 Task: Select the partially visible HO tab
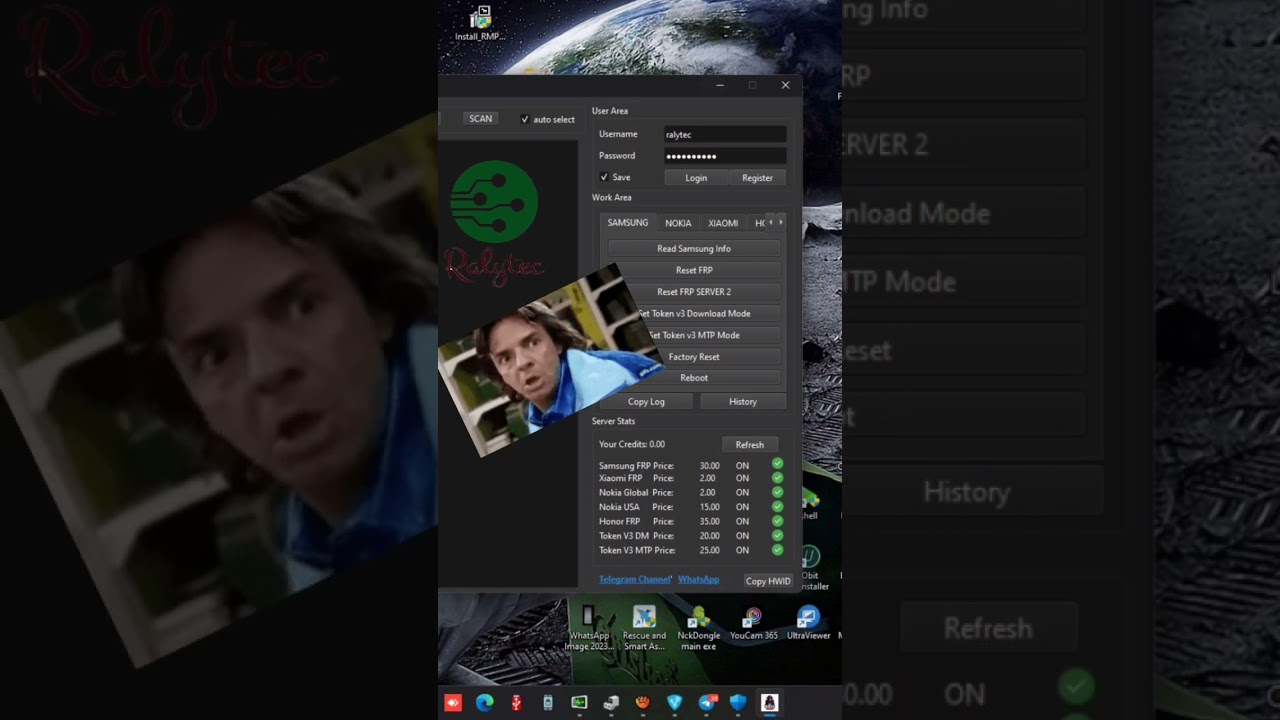[x=759, y=223]
